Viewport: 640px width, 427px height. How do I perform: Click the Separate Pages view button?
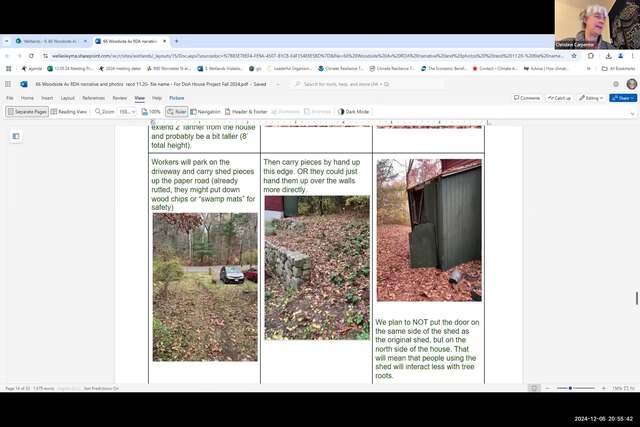[x=27, y=112]
